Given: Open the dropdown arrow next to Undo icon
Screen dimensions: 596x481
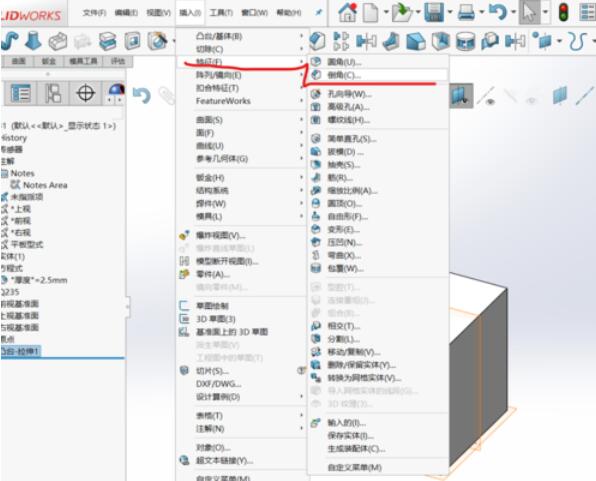Looking at the screenshot, I should 514,12.
